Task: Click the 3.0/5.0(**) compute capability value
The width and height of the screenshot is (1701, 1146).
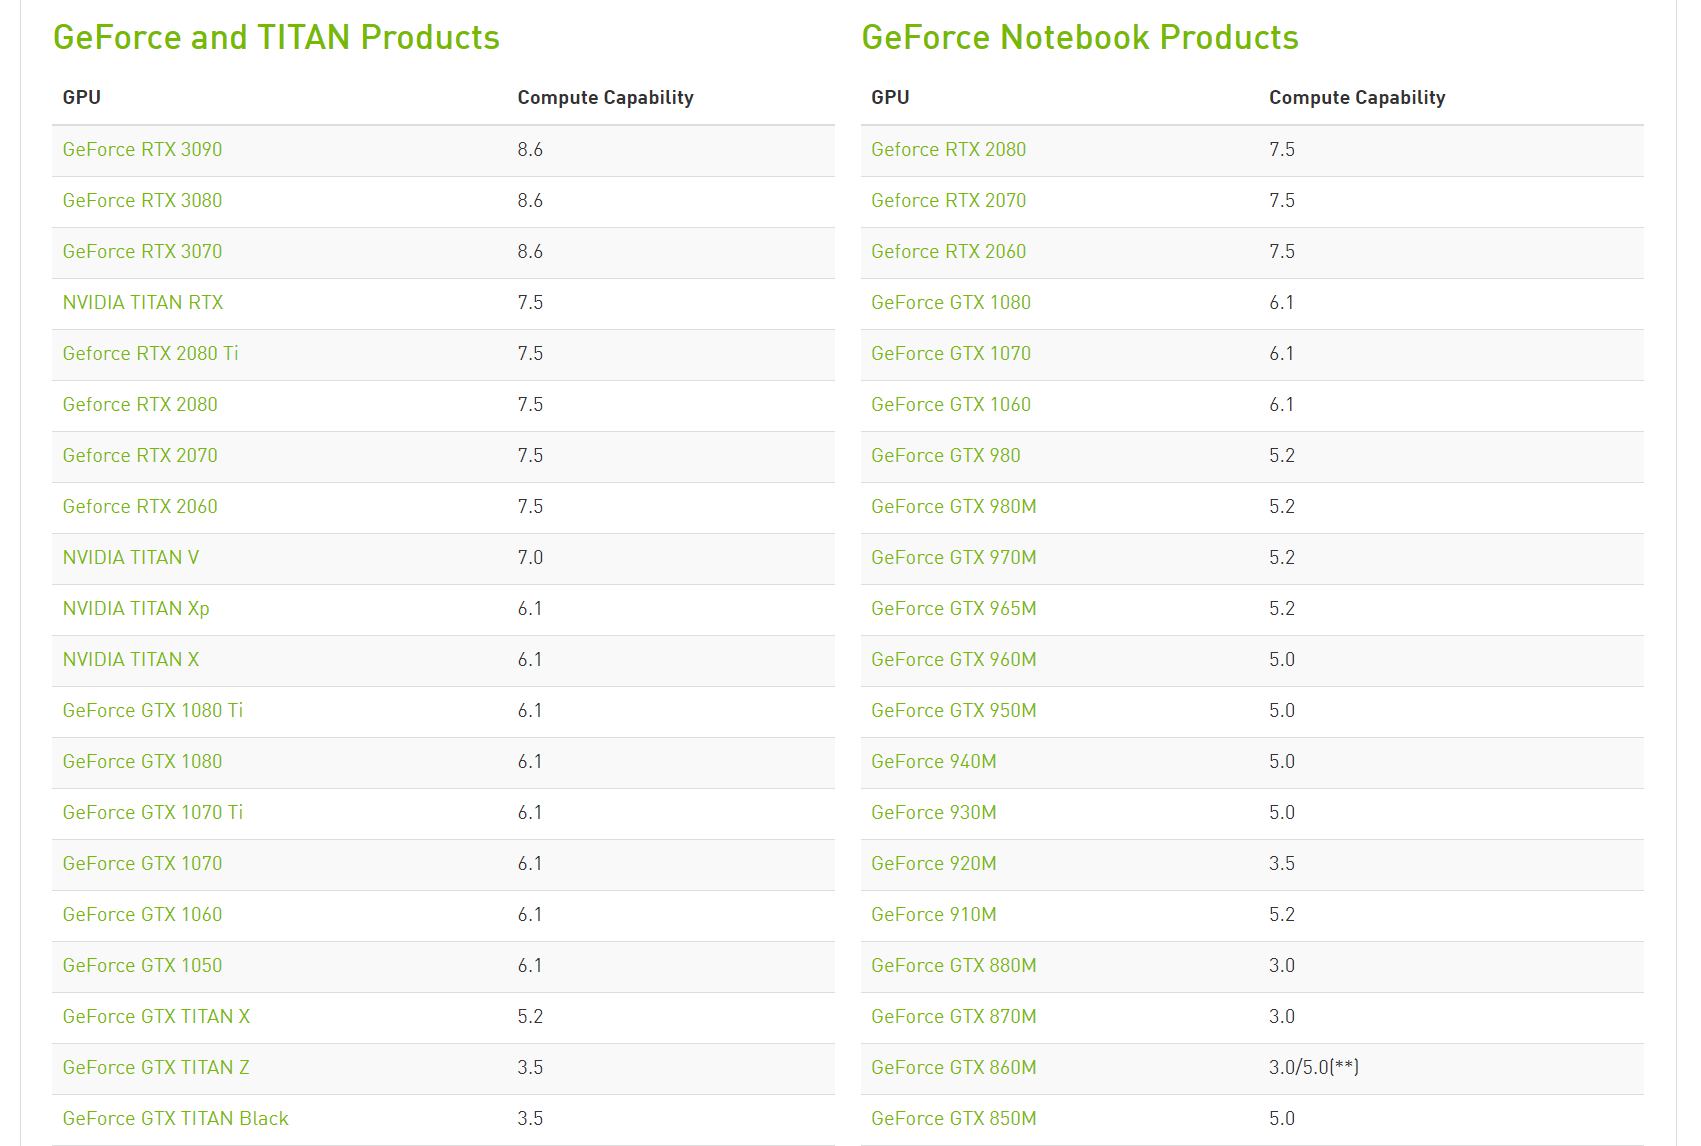Action: (x=1314, y=1068)
